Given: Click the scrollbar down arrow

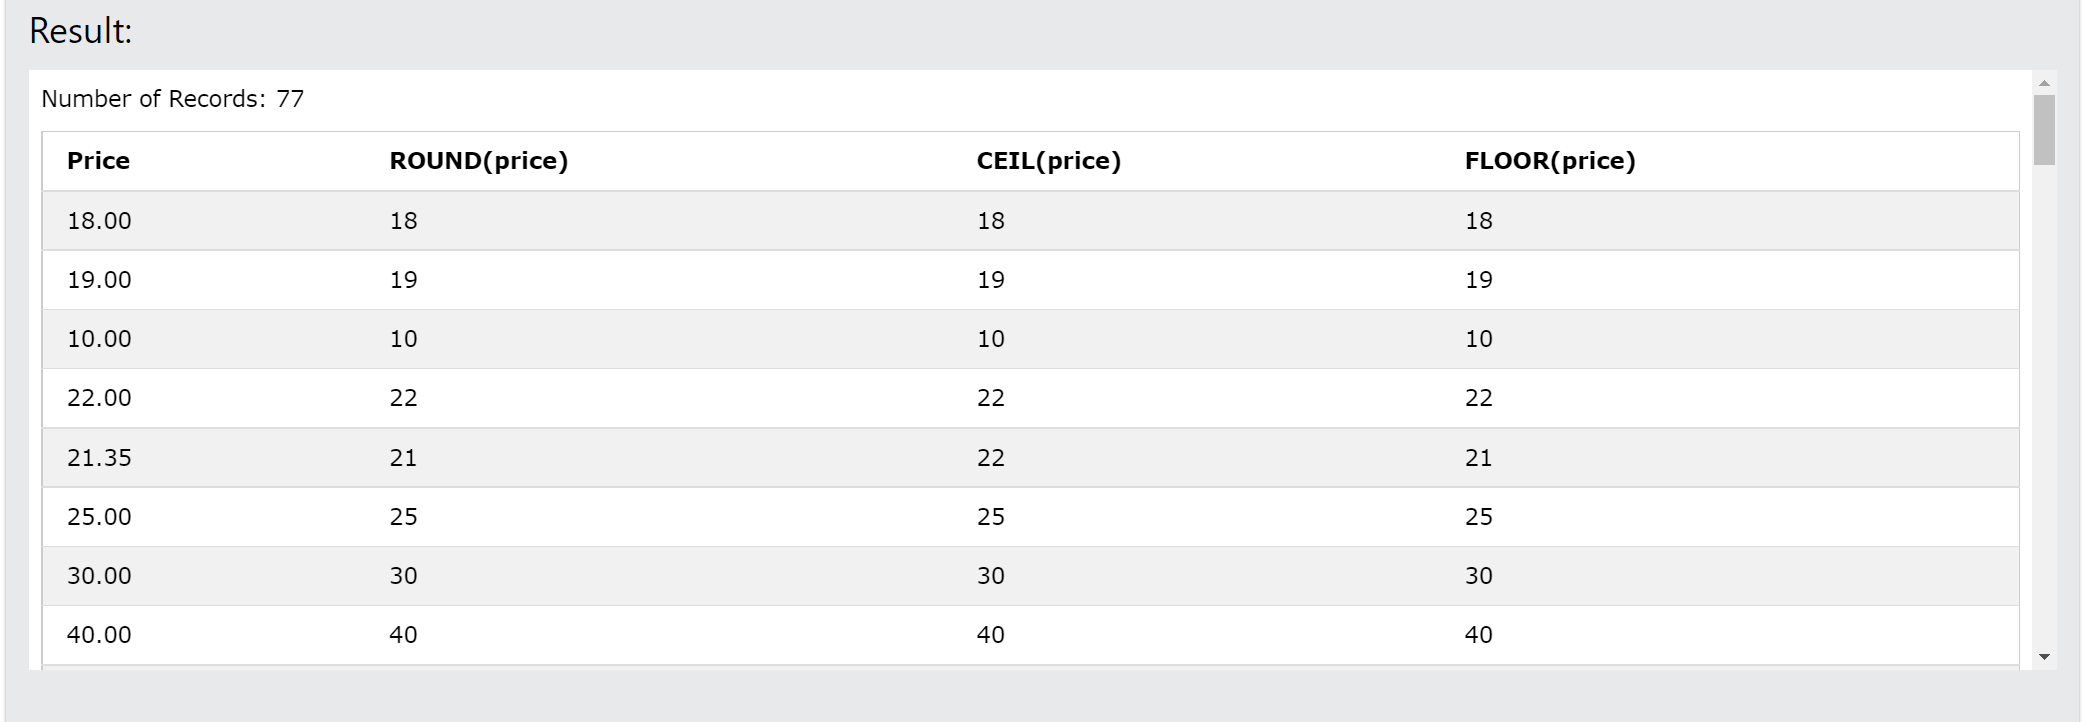Looking at the screenshot, I should [2044, 657].
